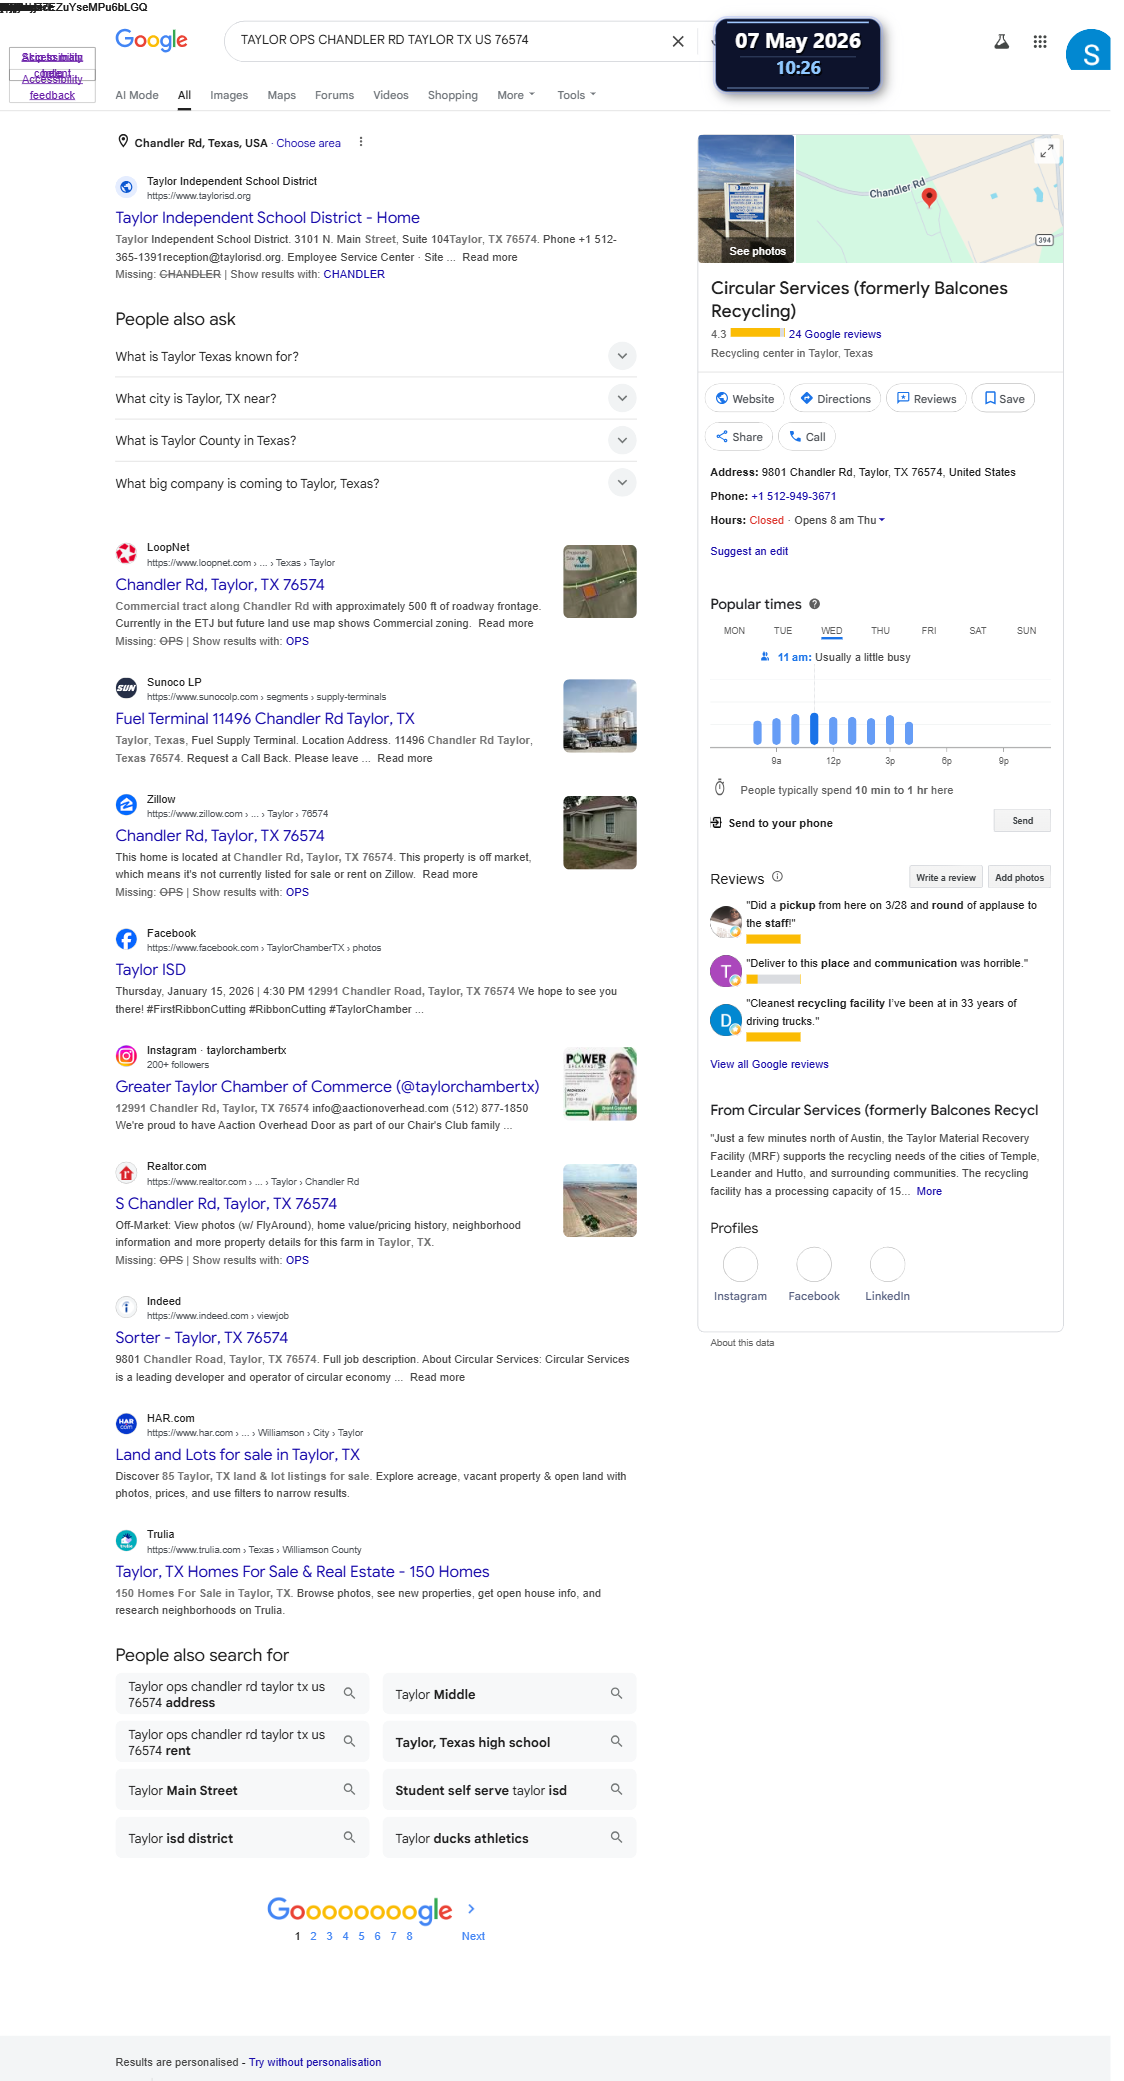
Task: Open the Zillow house thumbnail
Action: pyautogui.click(x=600, y=832)
